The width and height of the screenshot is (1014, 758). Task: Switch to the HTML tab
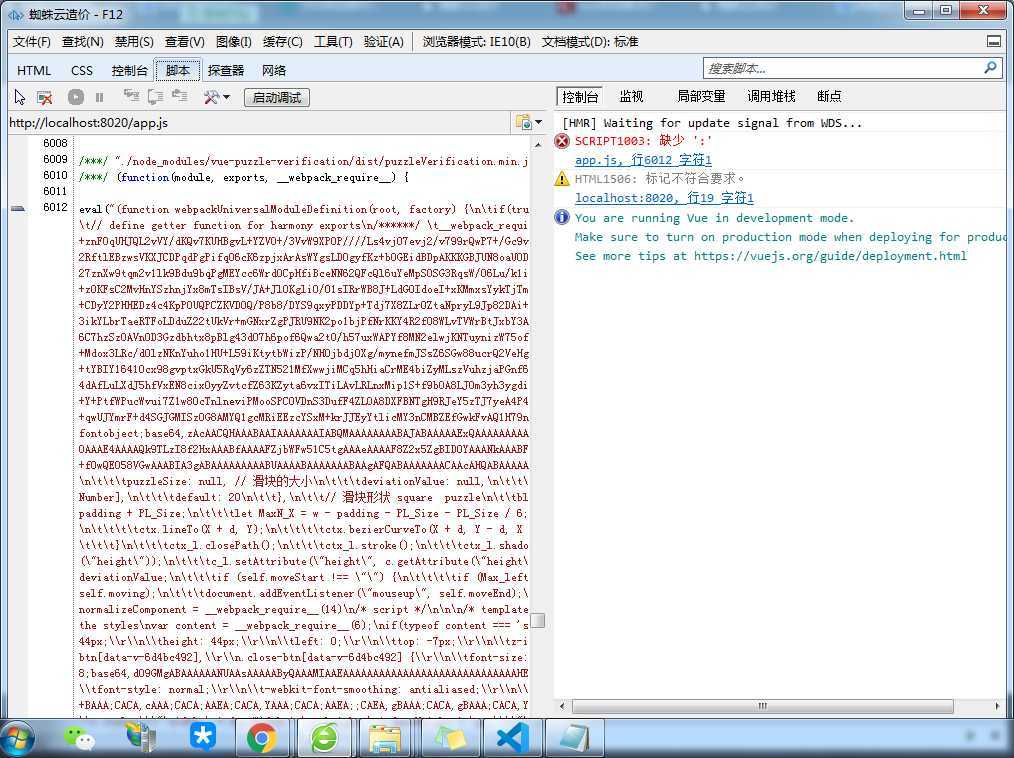click(x=34, y=70)
